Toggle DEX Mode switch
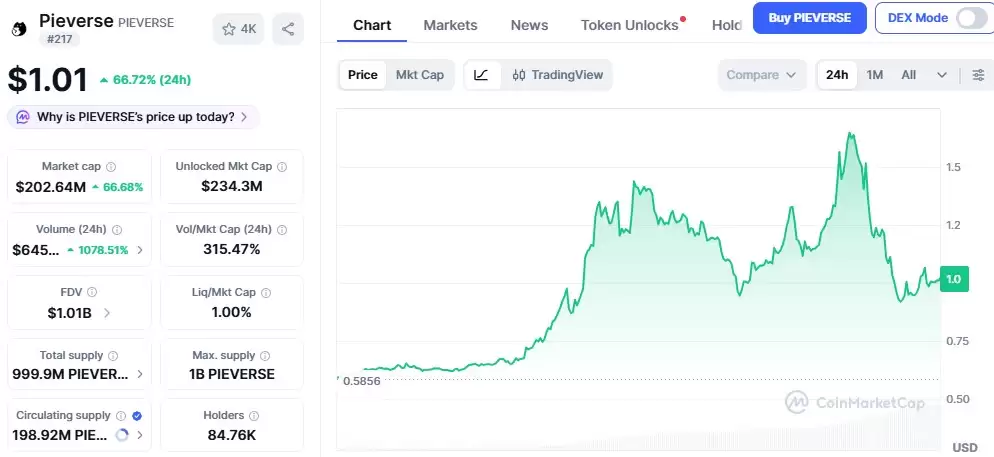 tap(970, 17)
